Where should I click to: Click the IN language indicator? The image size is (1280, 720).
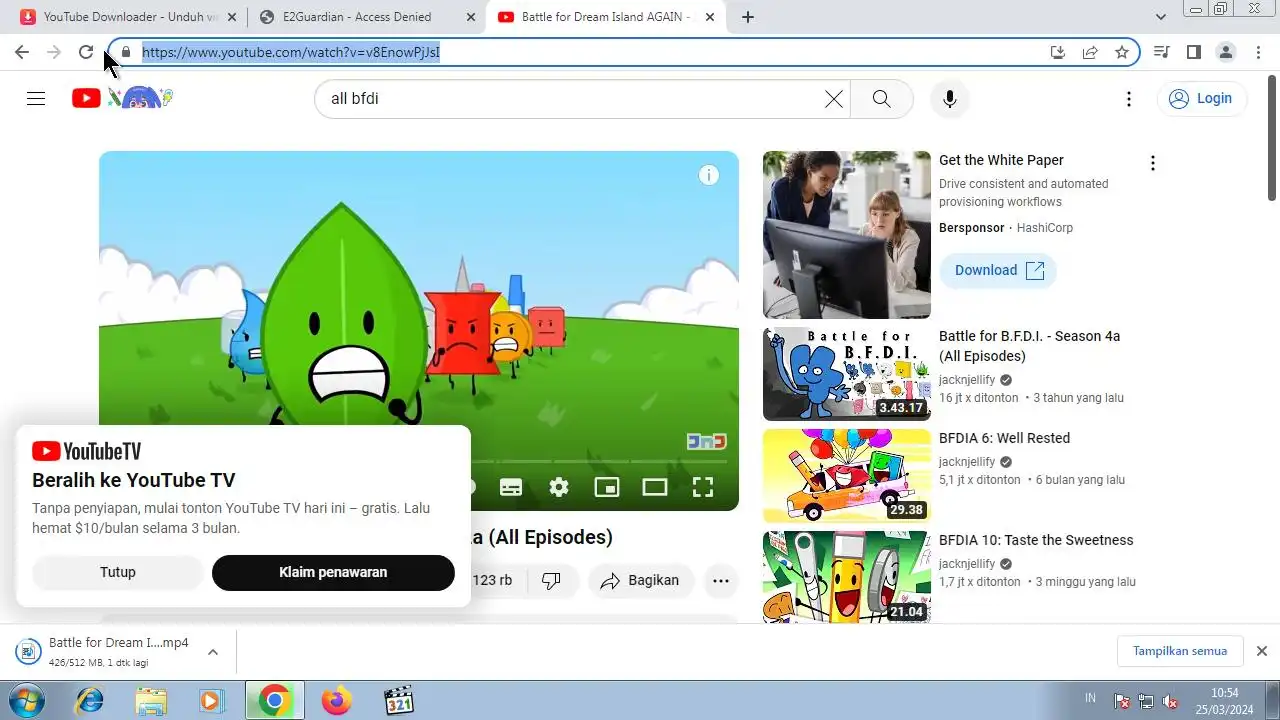pyautogui.click(x=1090, y=698)
